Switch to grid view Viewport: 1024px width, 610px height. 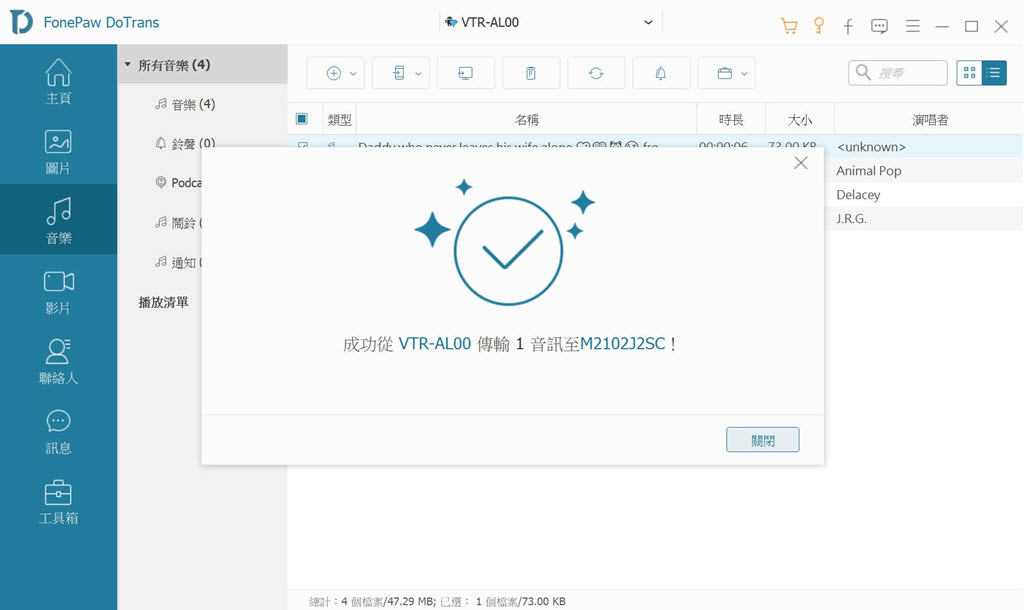tap(969, 72)
